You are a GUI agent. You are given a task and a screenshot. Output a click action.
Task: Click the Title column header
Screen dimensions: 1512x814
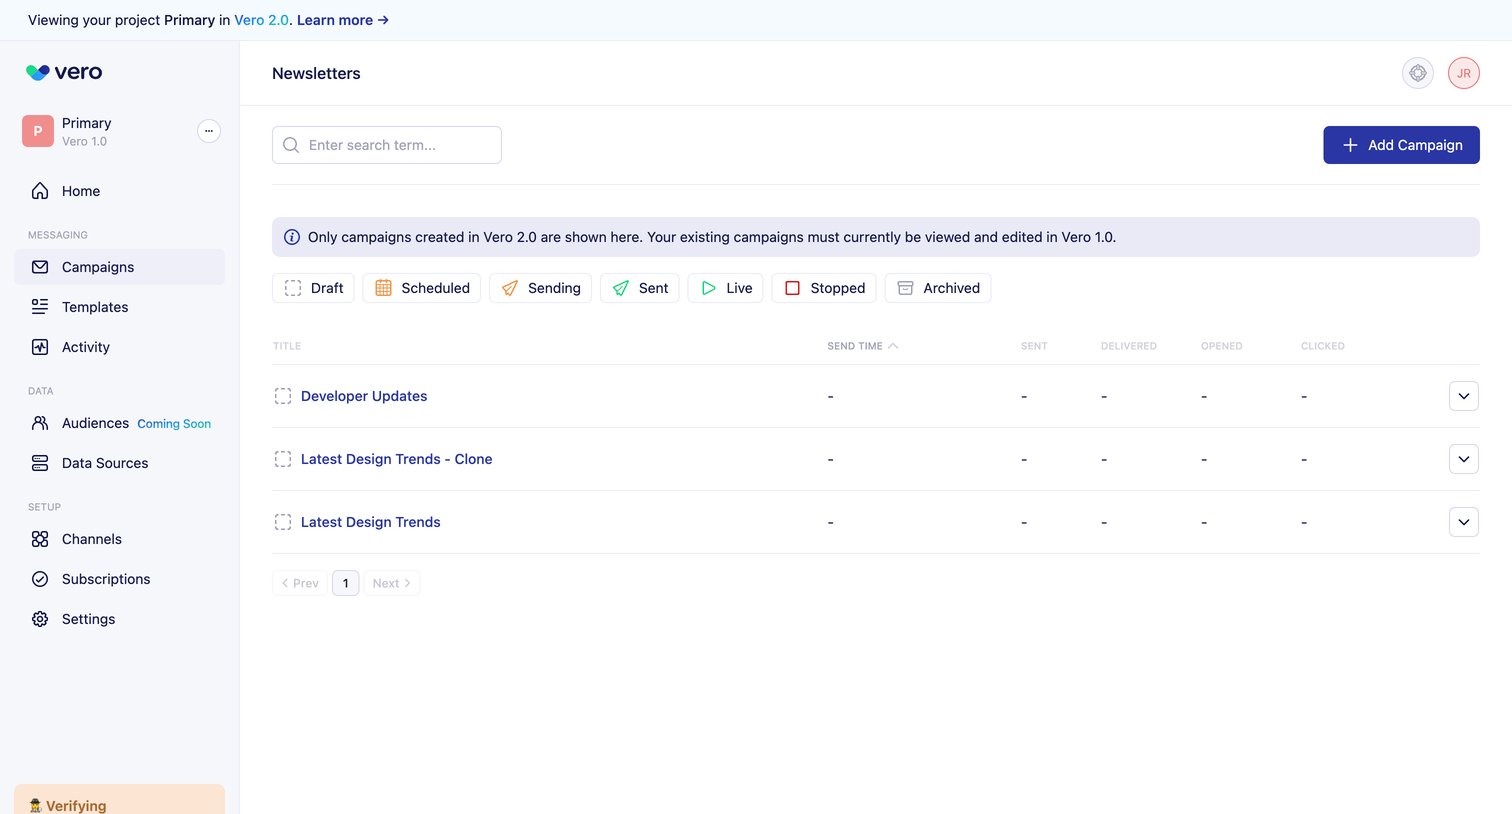pos(287,346)
